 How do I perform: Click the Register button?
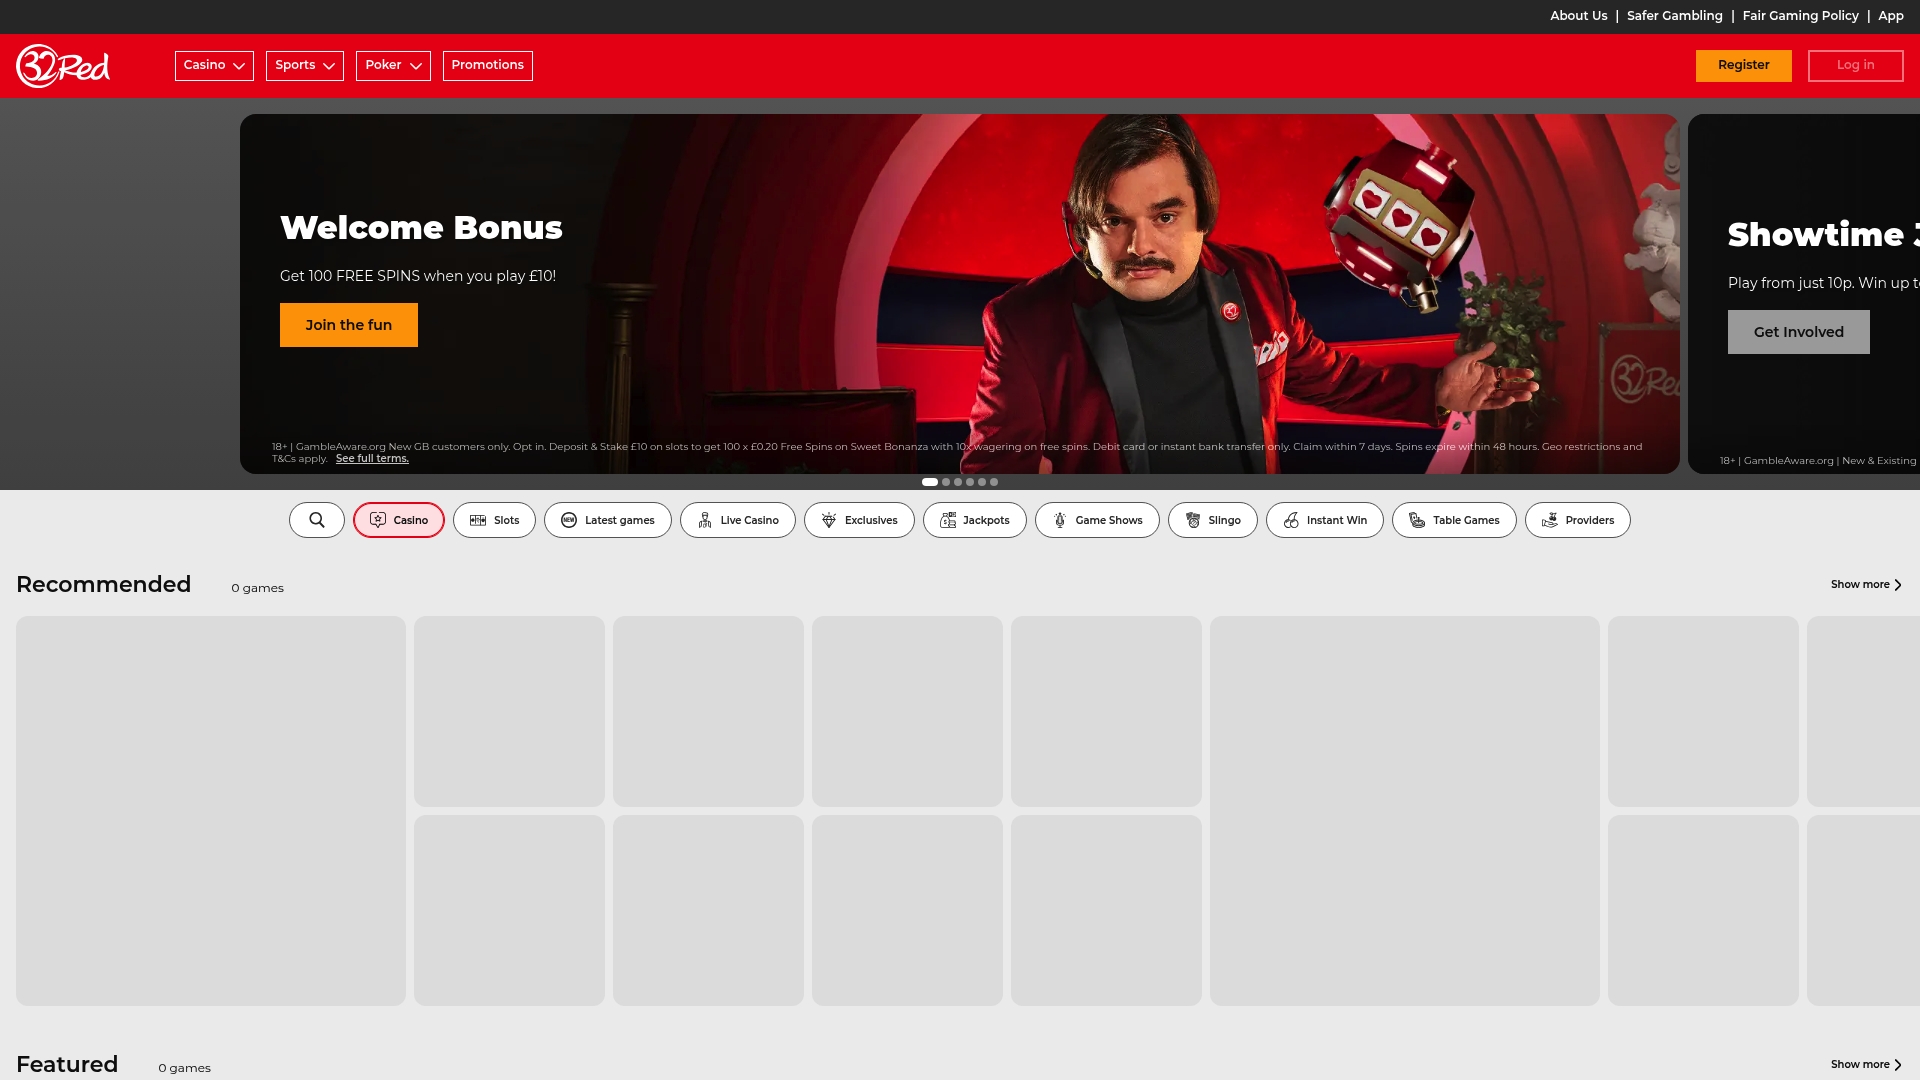point(1744,66)
